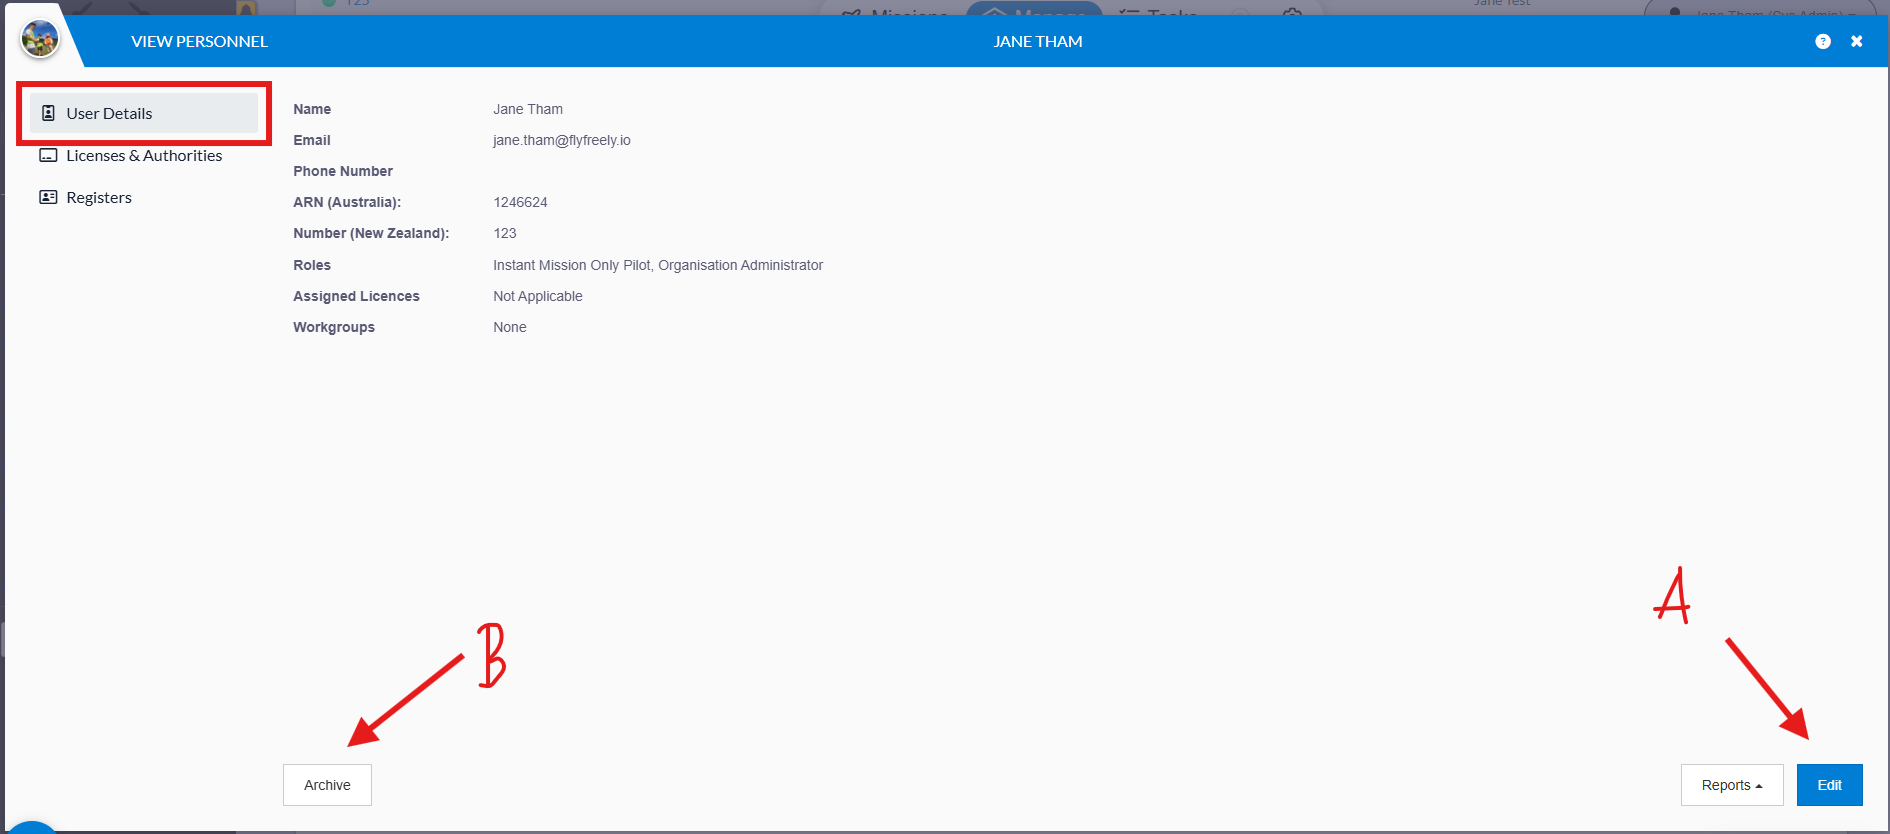Close the View Personnel dialog

pos(1856,41)
